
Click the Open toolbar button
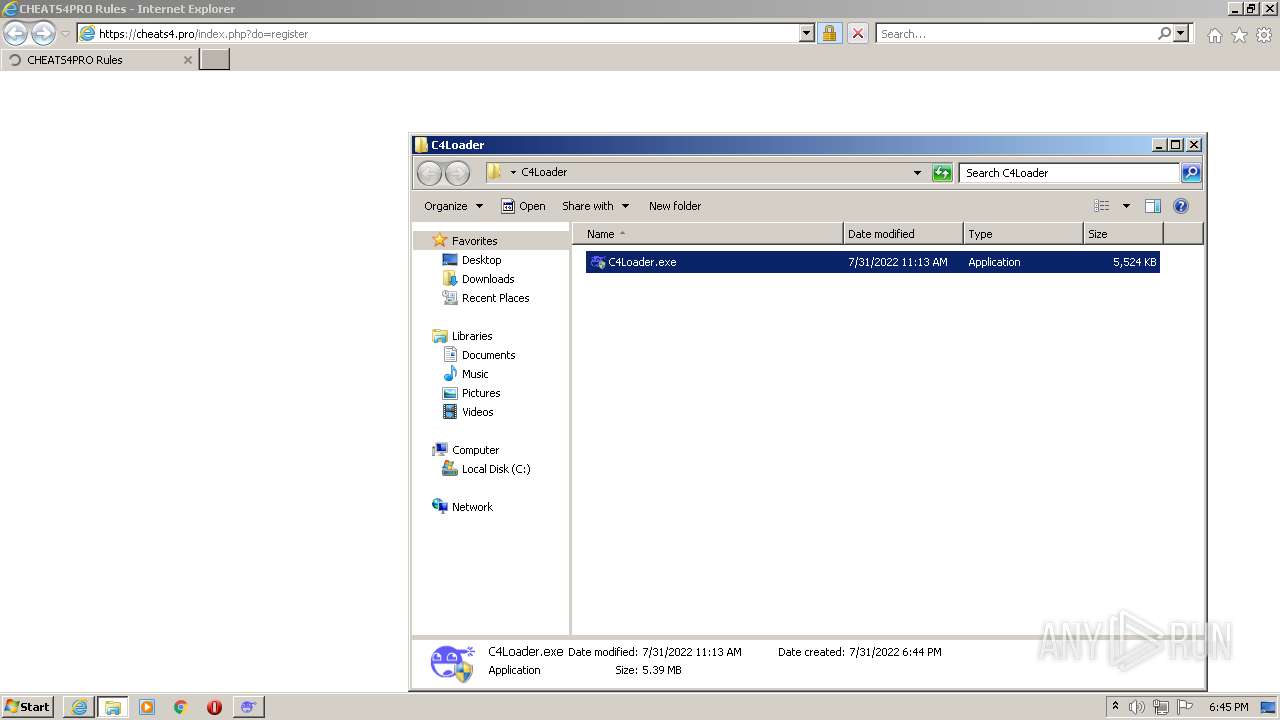pyautogui.click(x=523, y=206)
